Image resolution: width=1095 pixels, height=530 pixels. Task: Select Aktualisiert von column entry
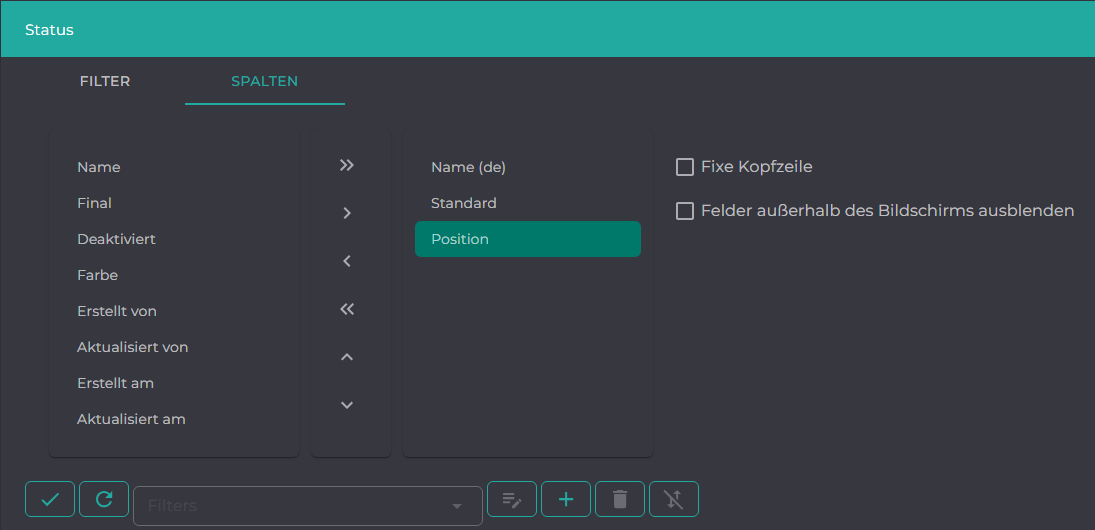click(174, 347)
